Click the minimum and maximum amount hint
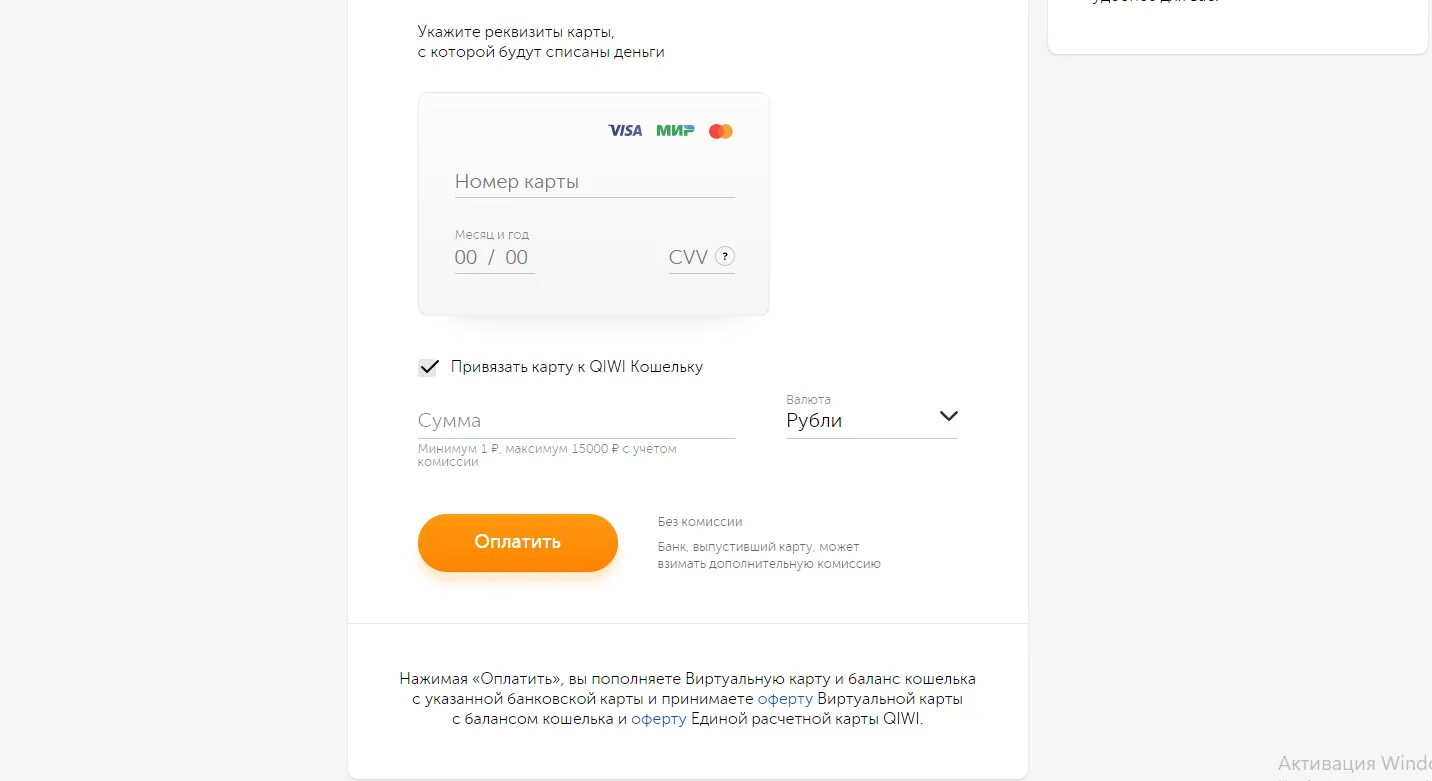The image size is (1432, 781). click(547, 455)
